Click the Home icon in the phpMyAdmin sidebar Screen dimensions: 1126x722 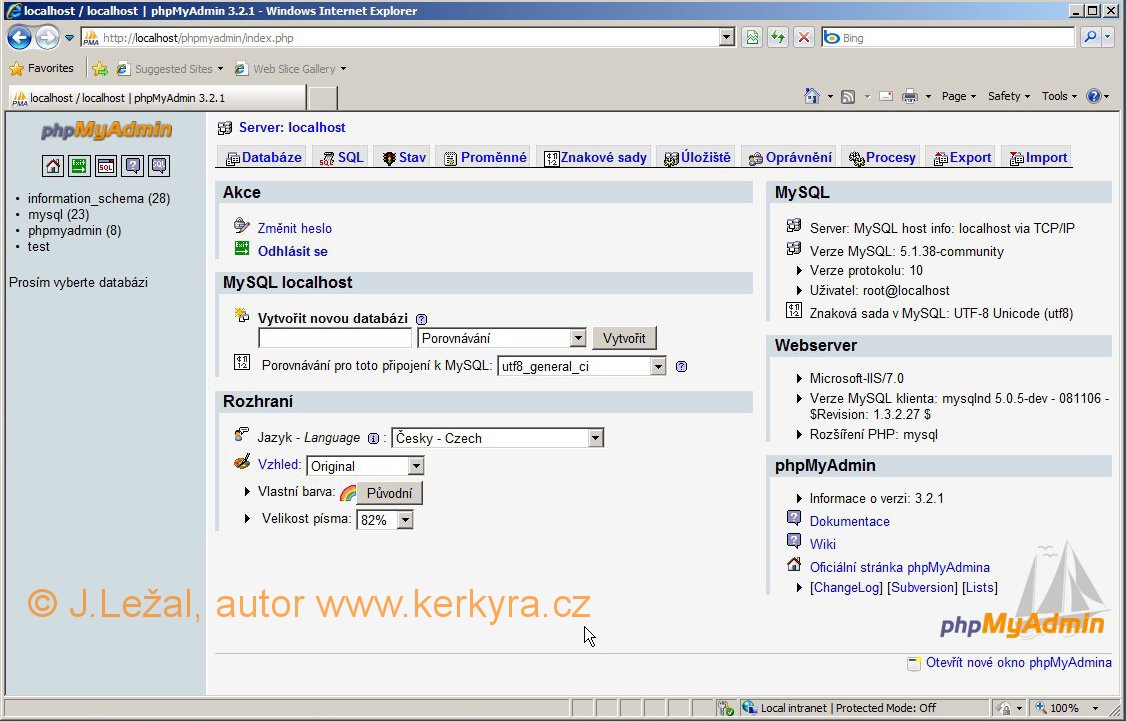point(53,166)
